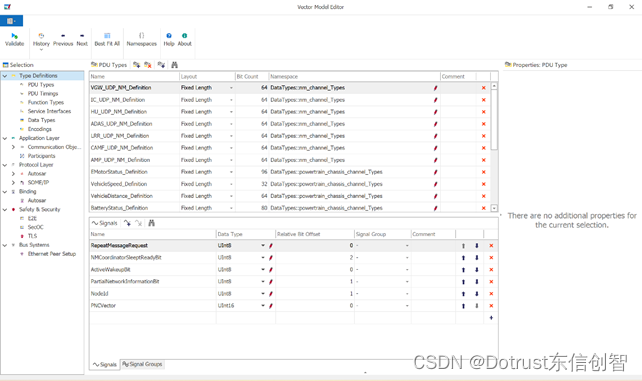
Task: Apply Best Fit All columns
Action: coord(107,39)
